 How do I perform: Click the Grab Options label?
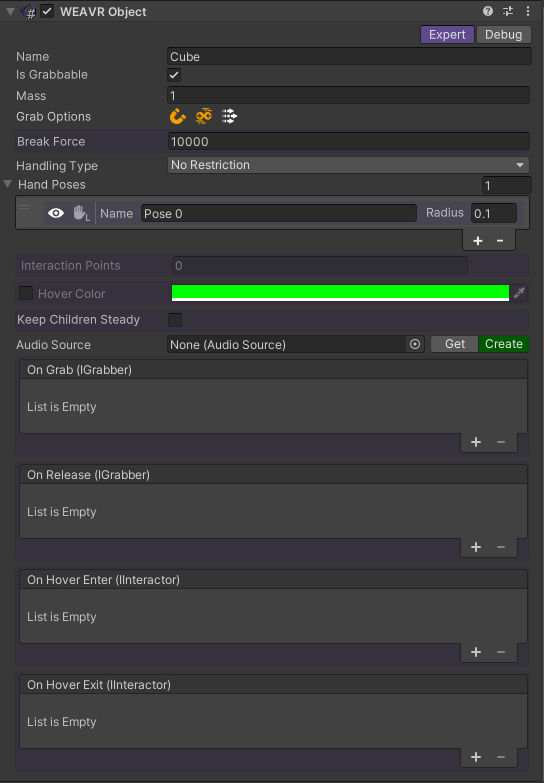pos(53,116)
